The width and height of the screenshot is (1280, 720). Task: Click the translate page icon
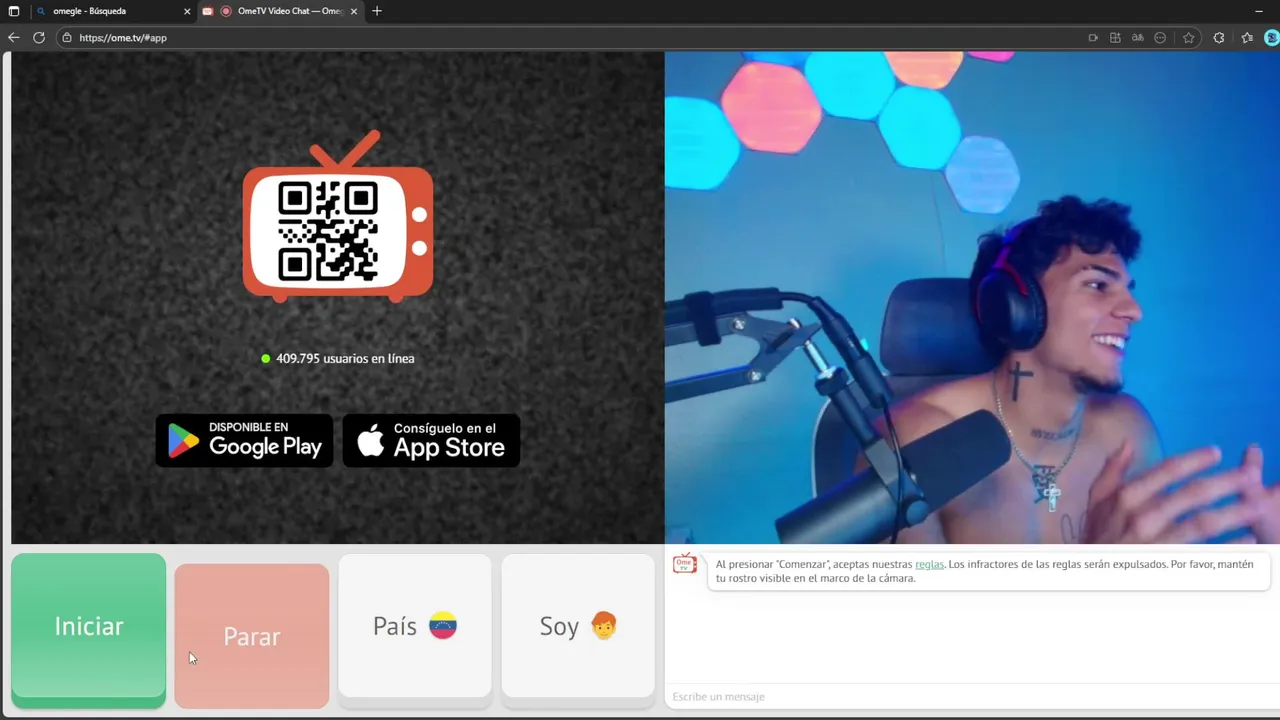click(1138, 38)
